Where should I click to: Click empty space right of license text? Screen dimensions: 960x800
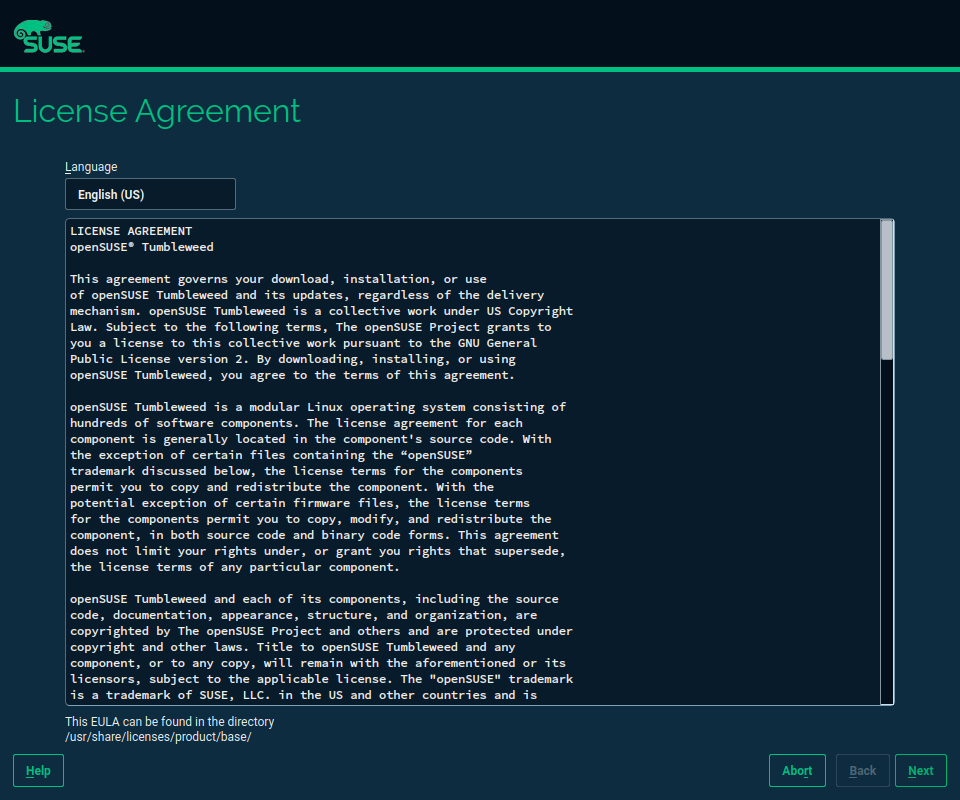coord(730,450)
